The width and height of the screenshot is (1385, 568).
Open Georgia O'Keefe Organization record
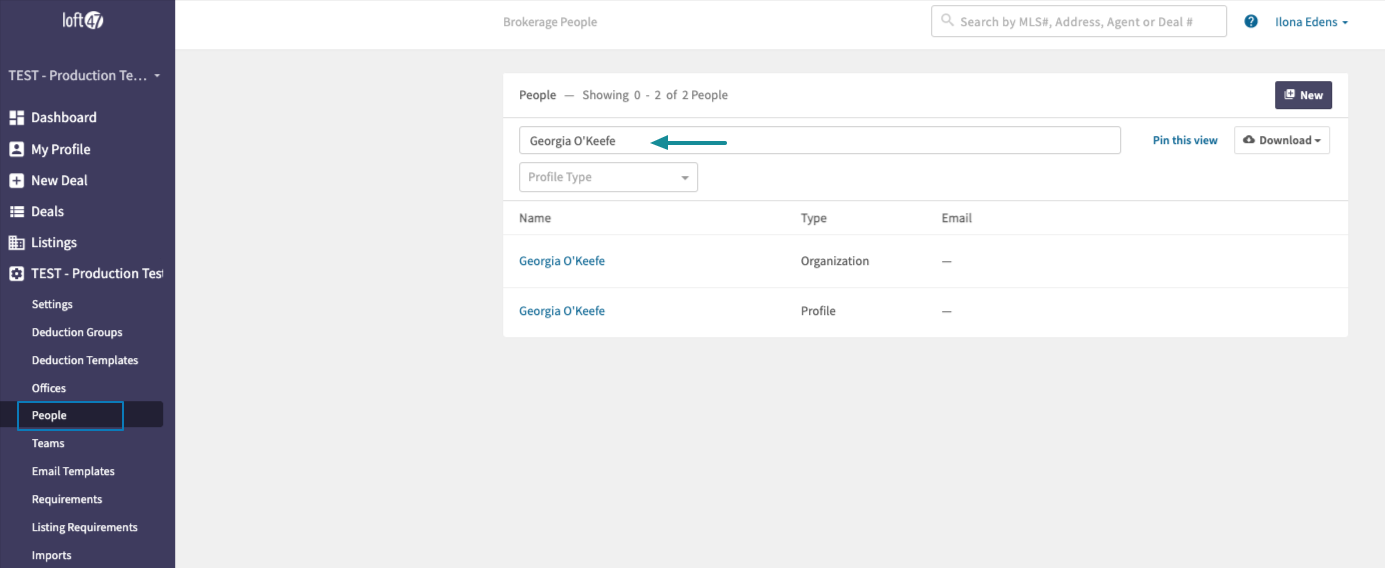(x=562, y=261)
